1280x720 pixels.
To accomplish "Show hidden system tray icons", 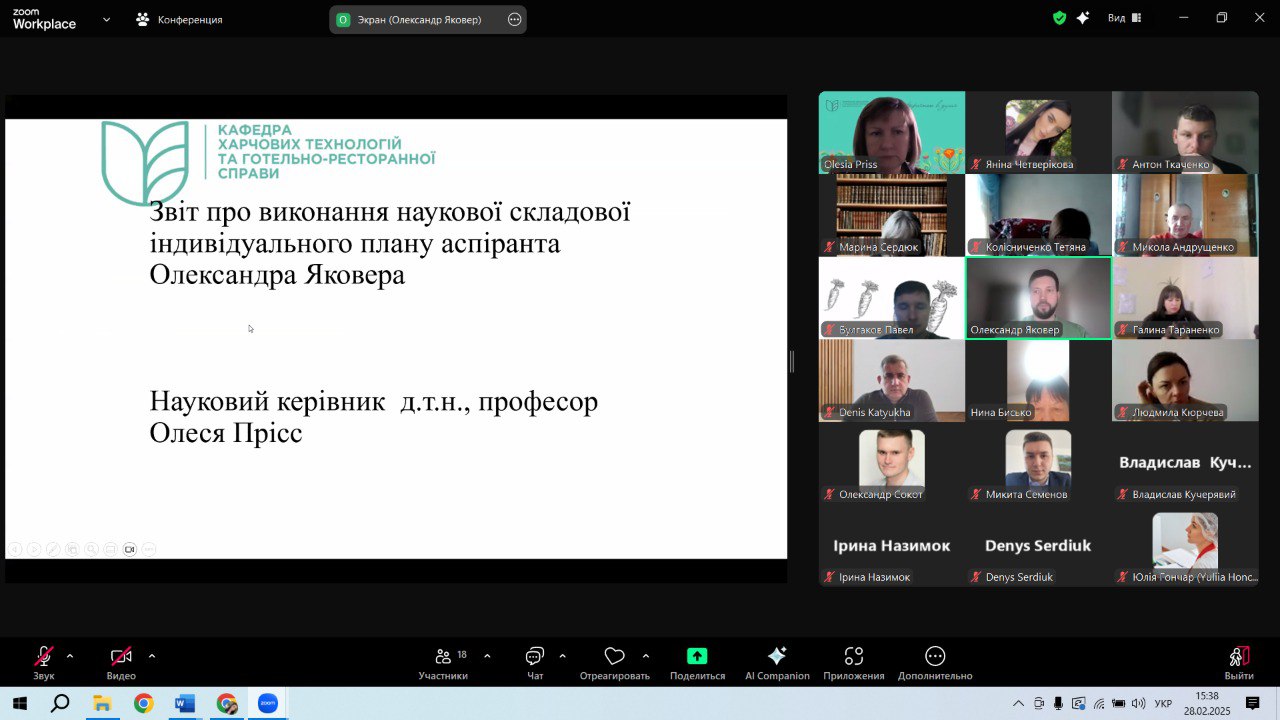I will (x=1018, y=703).
